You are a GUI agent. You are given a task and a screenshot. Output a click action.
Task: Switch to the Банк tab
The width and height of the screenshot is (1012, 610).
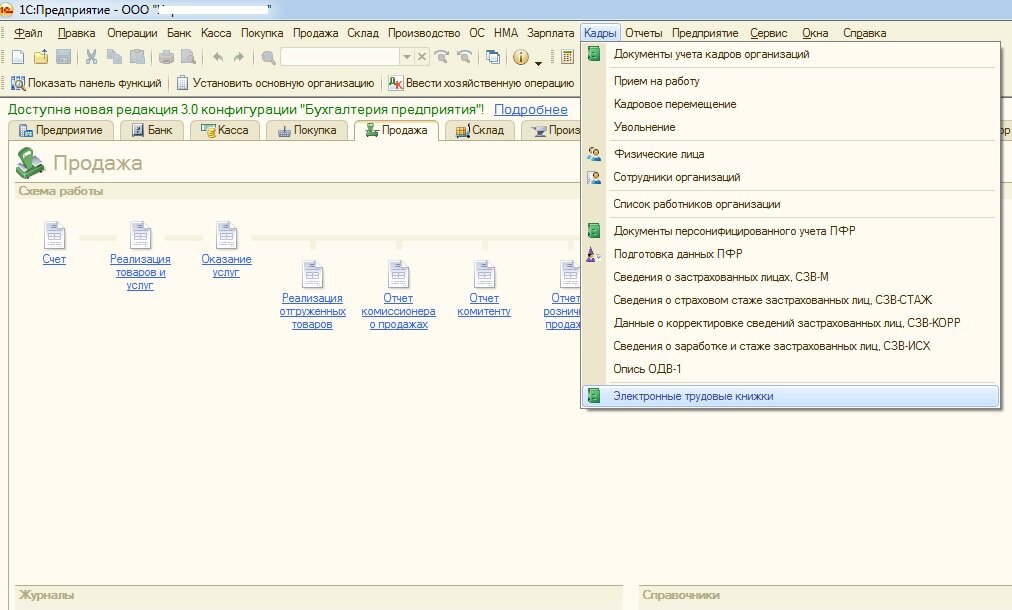tap(152, 130)
